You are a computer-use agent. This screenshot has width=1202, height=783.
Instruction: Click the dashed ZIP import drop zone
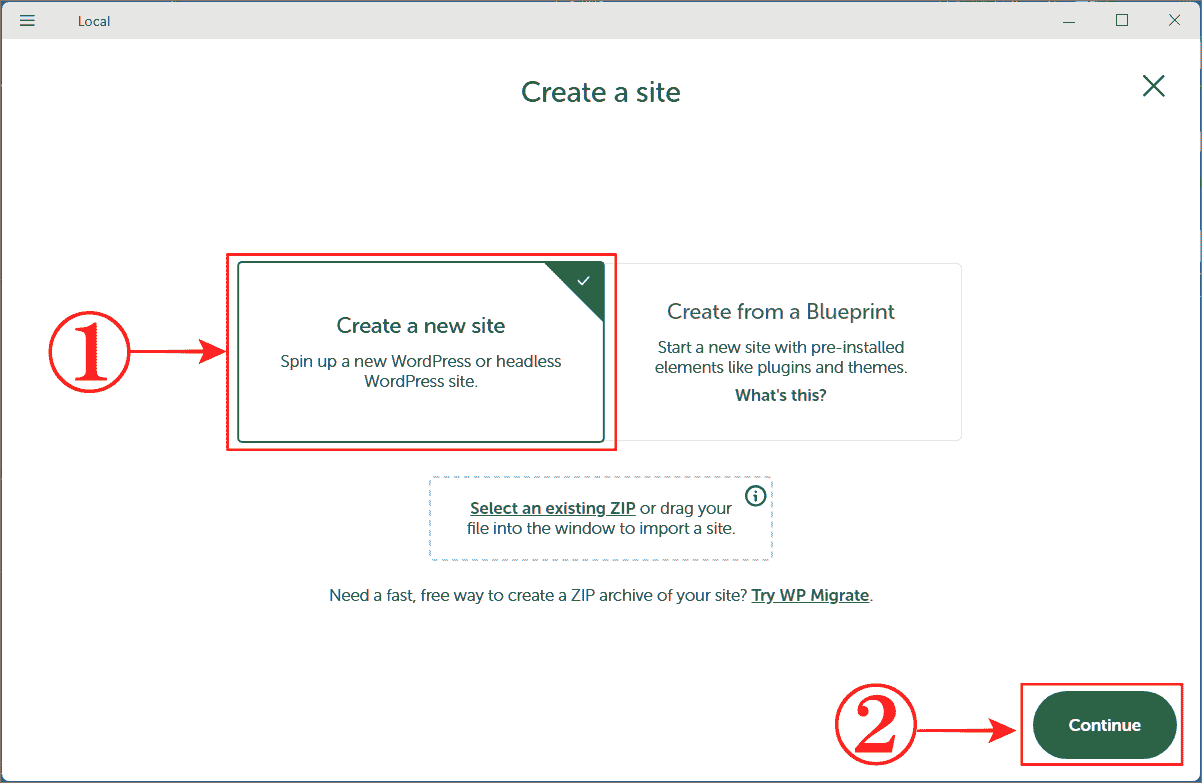601,518
